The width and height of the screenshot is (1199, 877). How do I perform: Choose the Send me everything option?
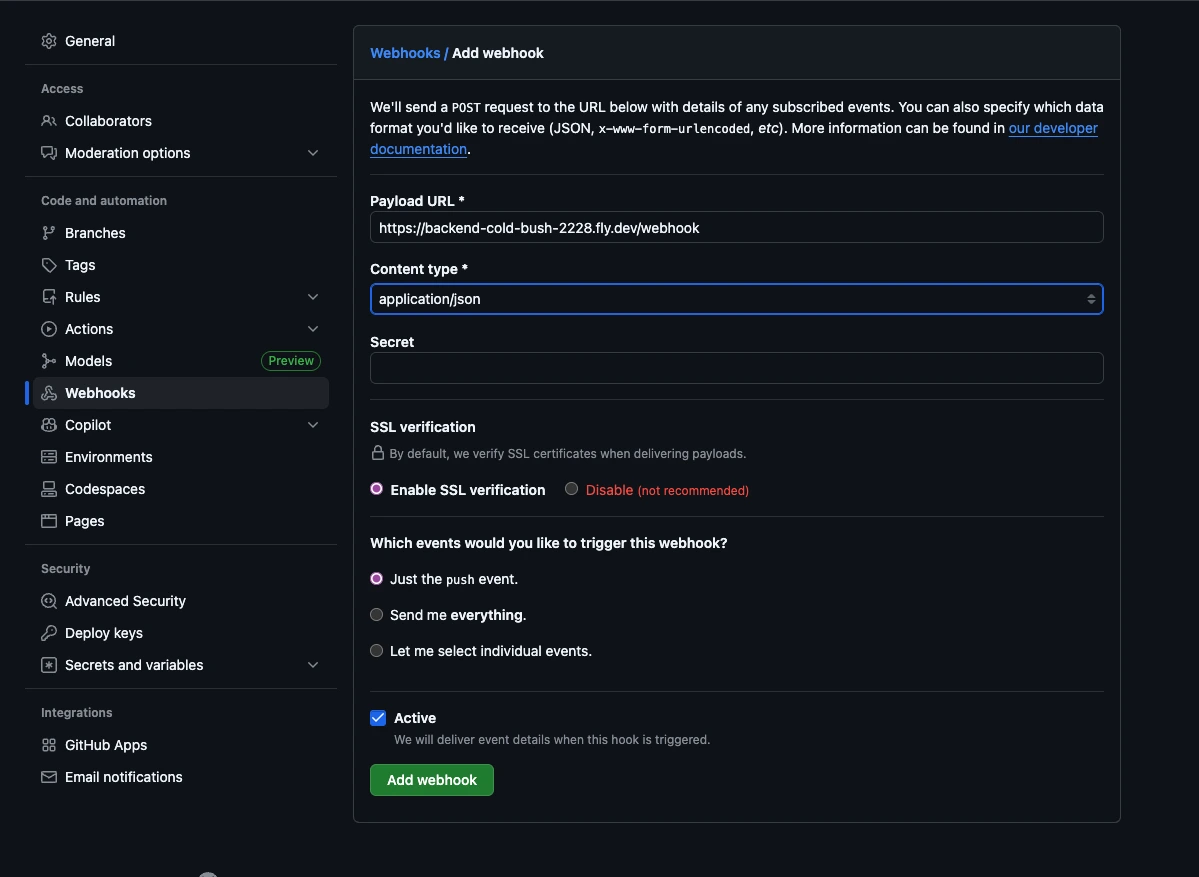(376, 614)
